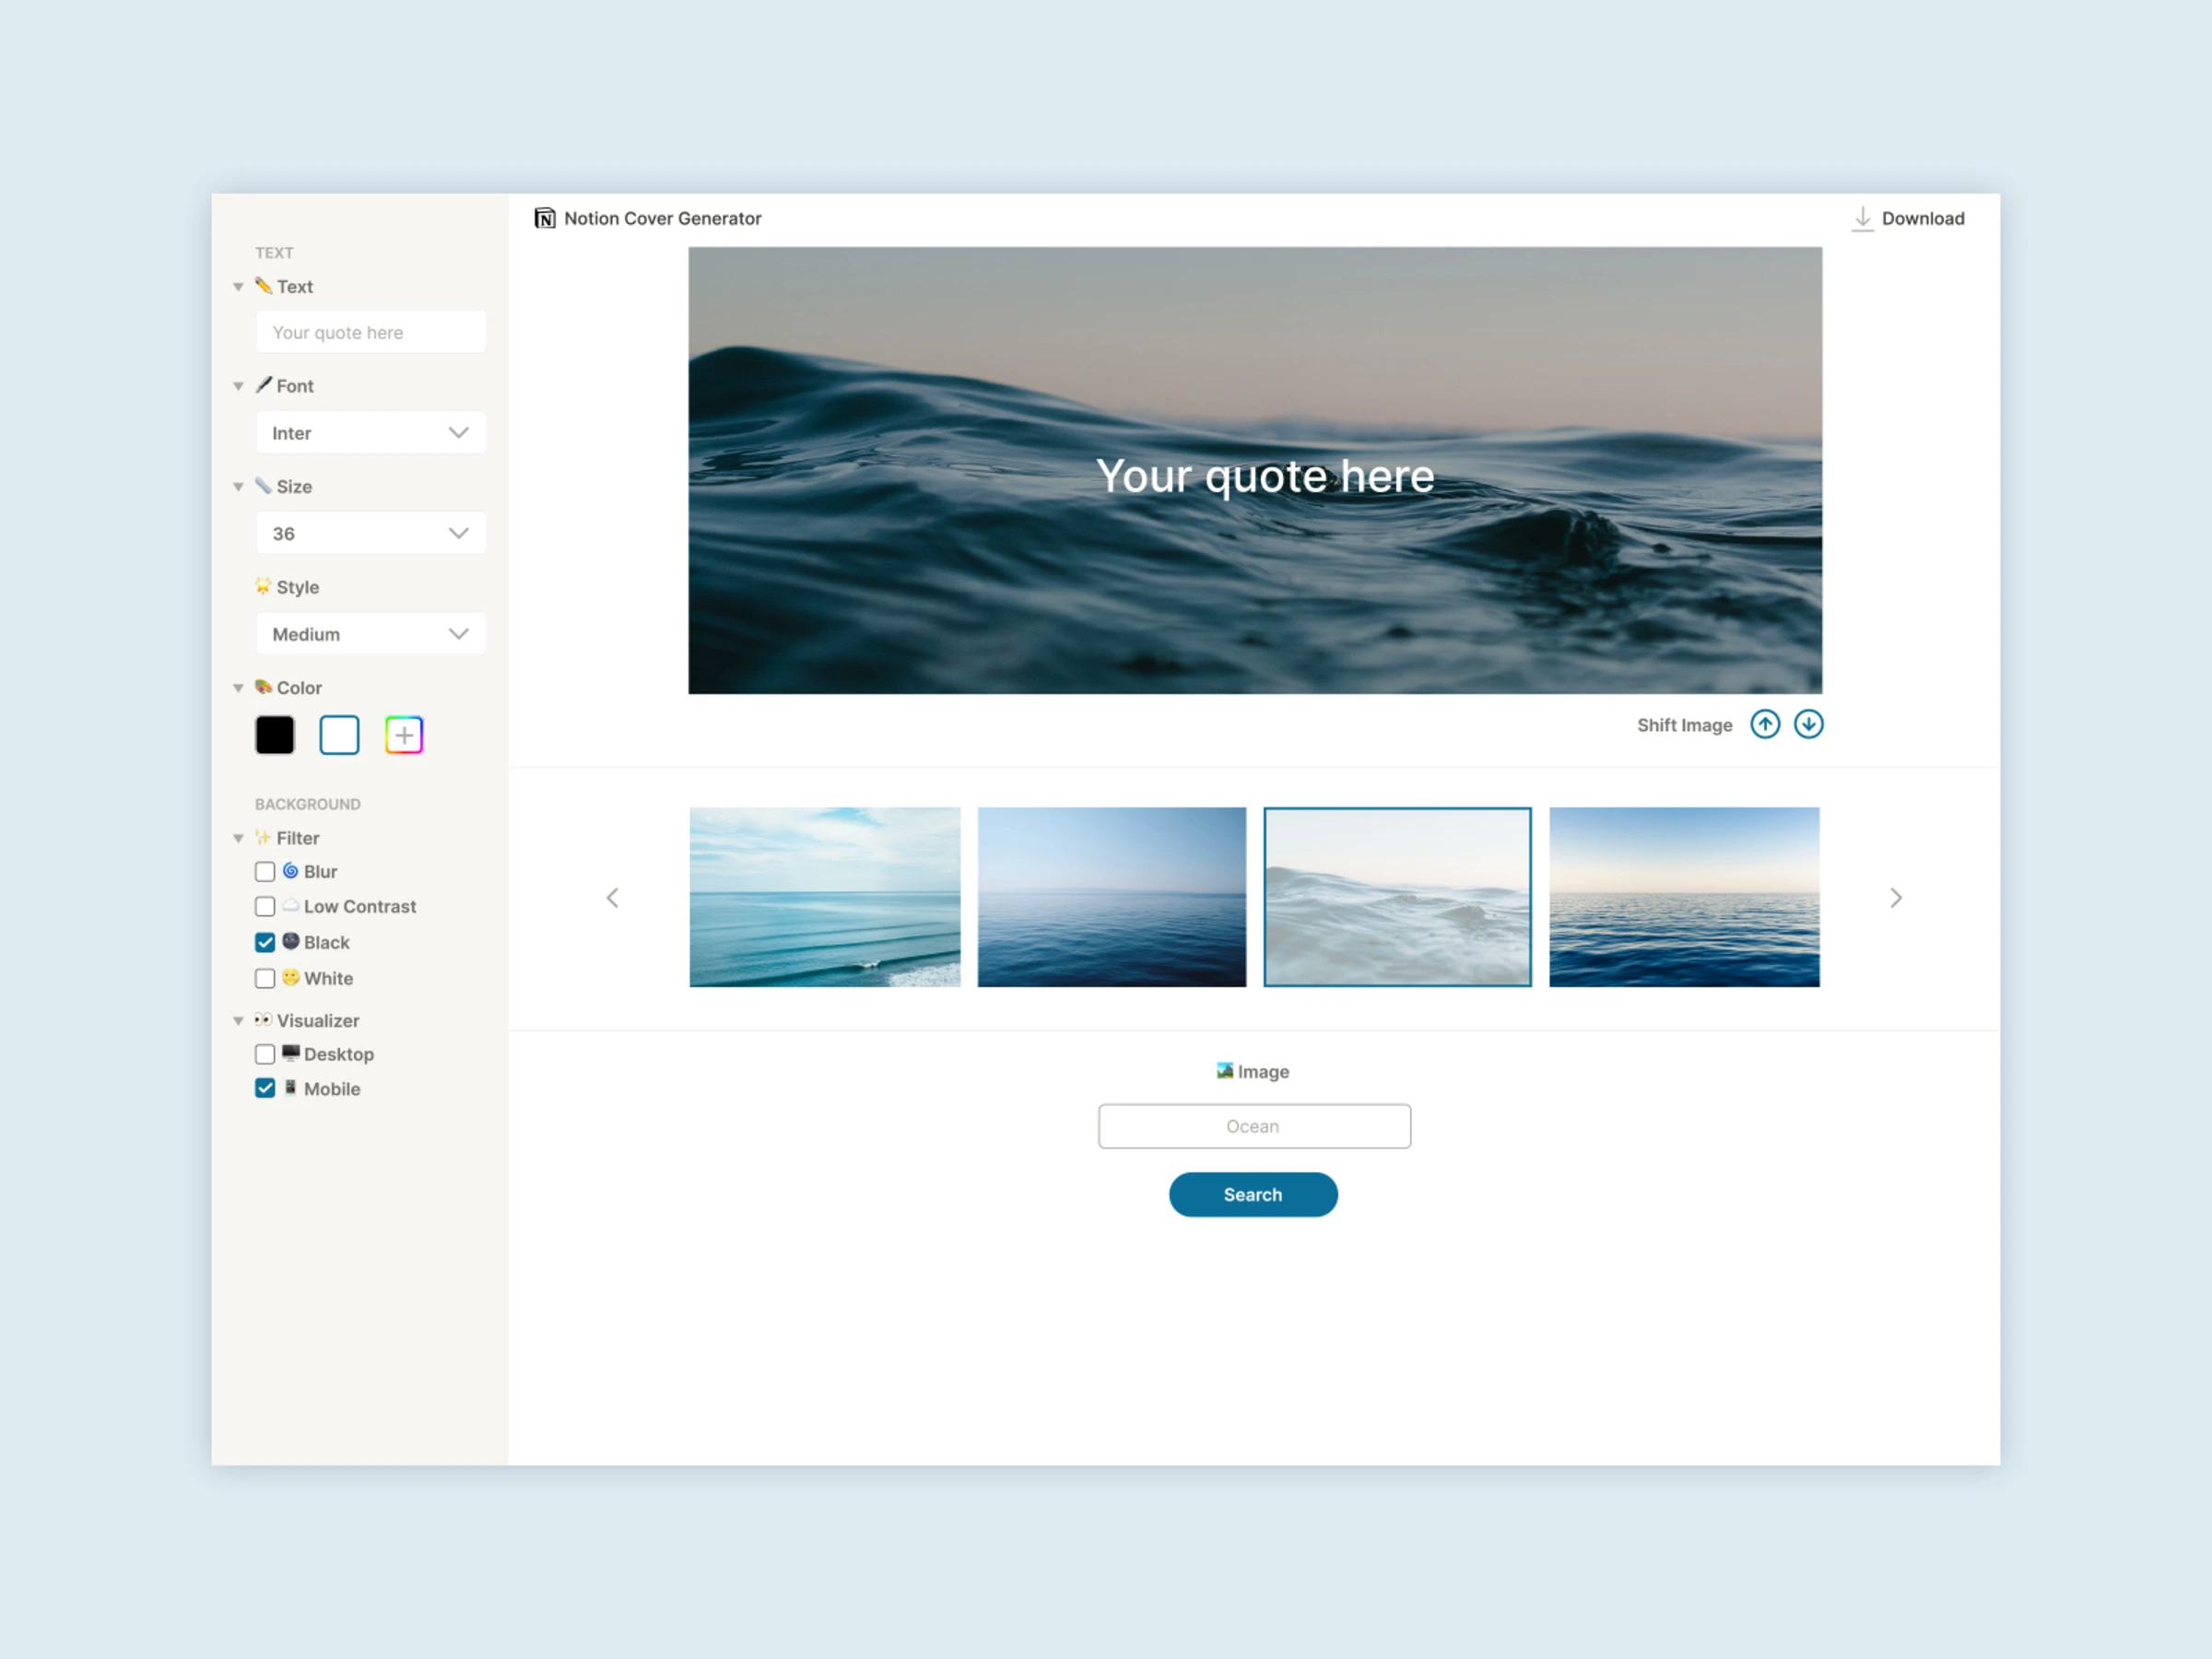Select the black color swatch
This screenshot has width=2212, height=1659.
tap(276, 734)
